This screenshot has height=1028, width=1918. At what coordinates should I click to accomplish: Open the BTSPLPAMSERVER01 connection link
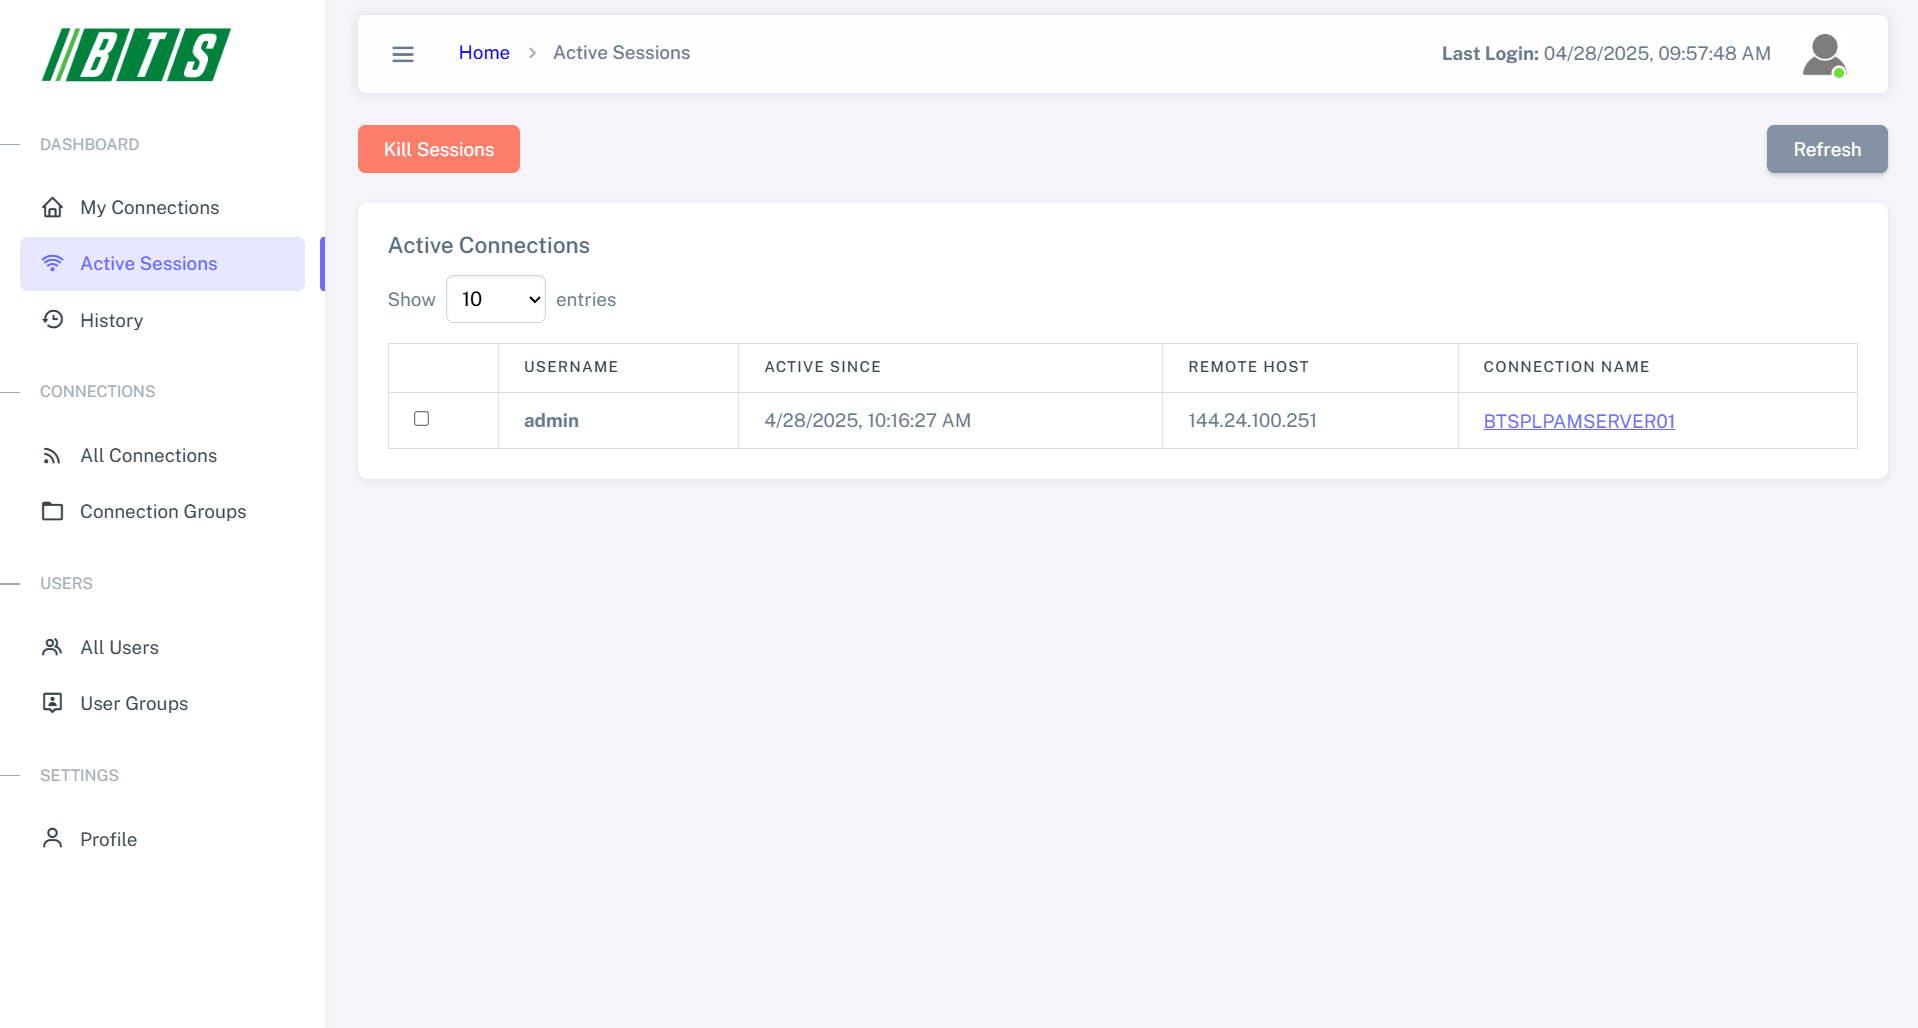pyautogui.click(x=1579, y=421)
